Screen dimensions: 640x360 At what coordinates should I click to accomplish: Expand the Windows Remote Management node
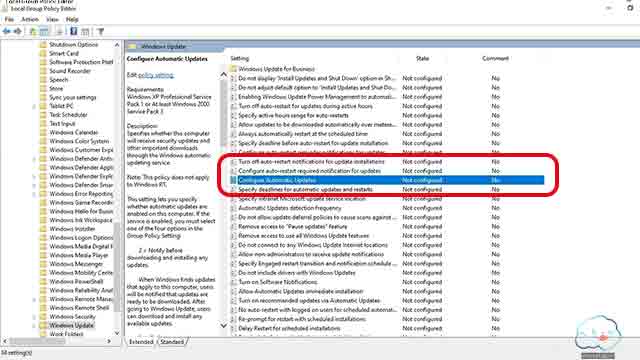(34, 300)
